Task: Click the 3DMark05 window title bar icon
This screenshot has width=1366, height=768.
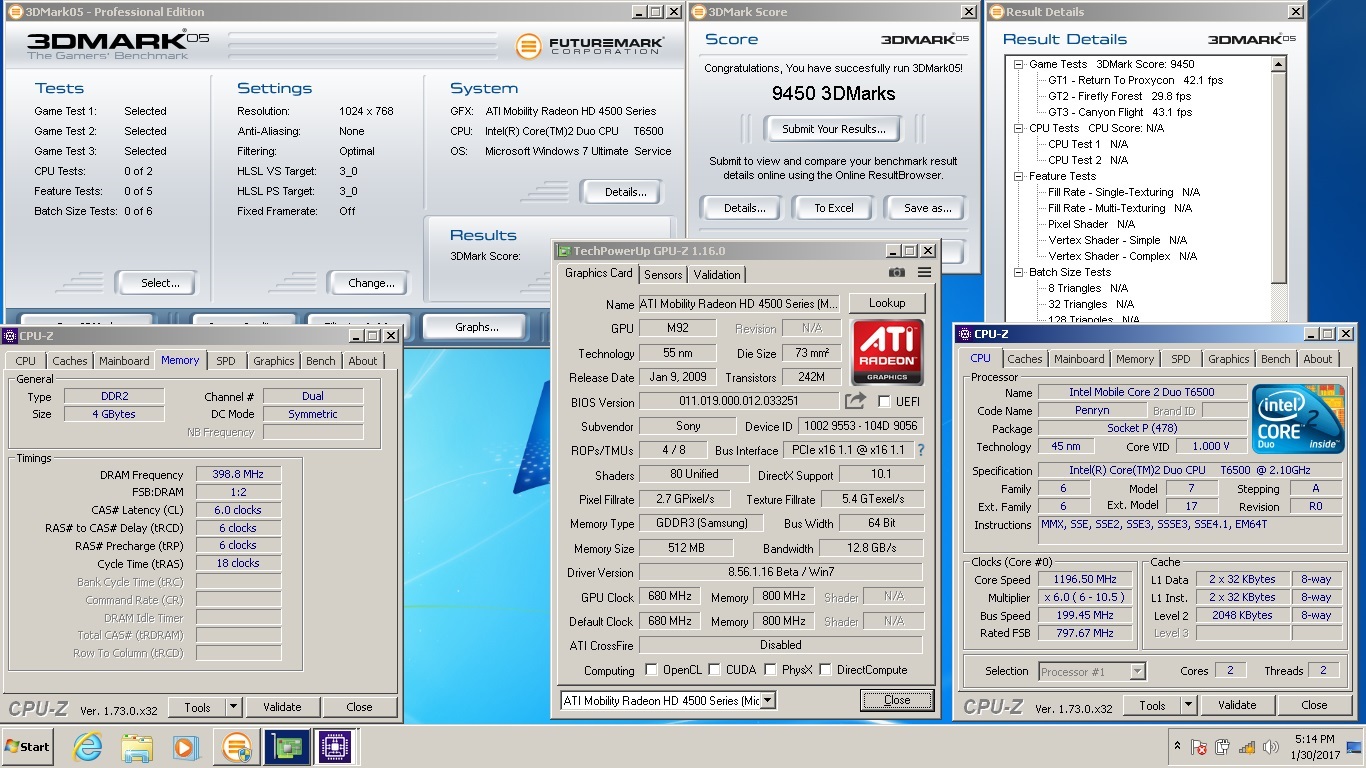Action: tap(14, 12)
